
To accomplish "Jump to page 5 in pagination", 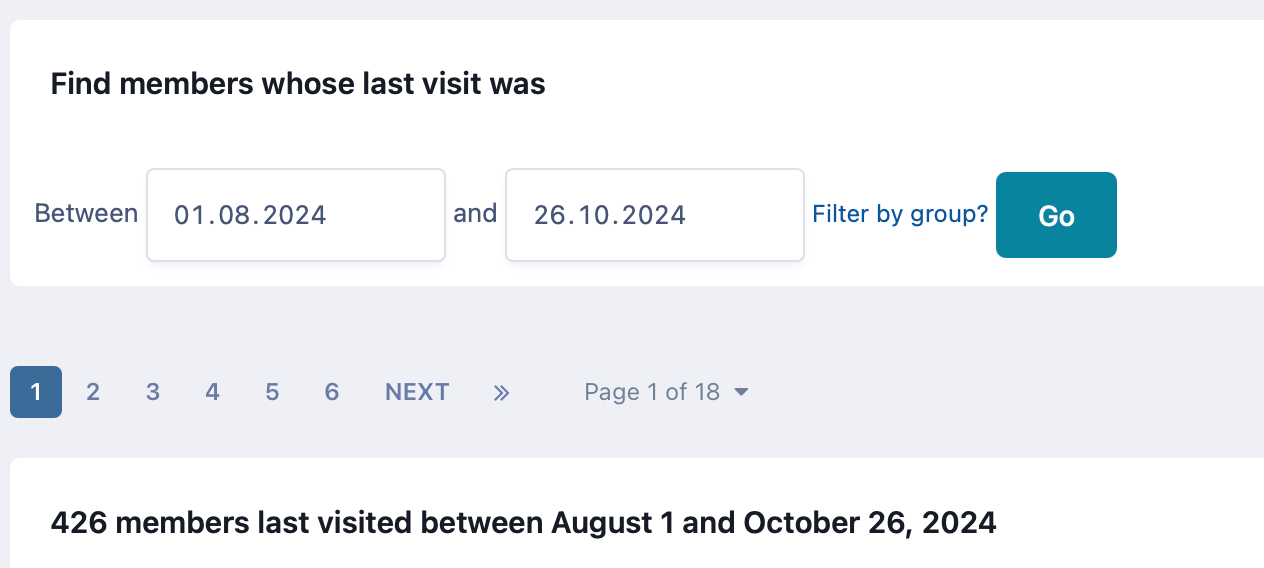I will click(x=272, y=392).
